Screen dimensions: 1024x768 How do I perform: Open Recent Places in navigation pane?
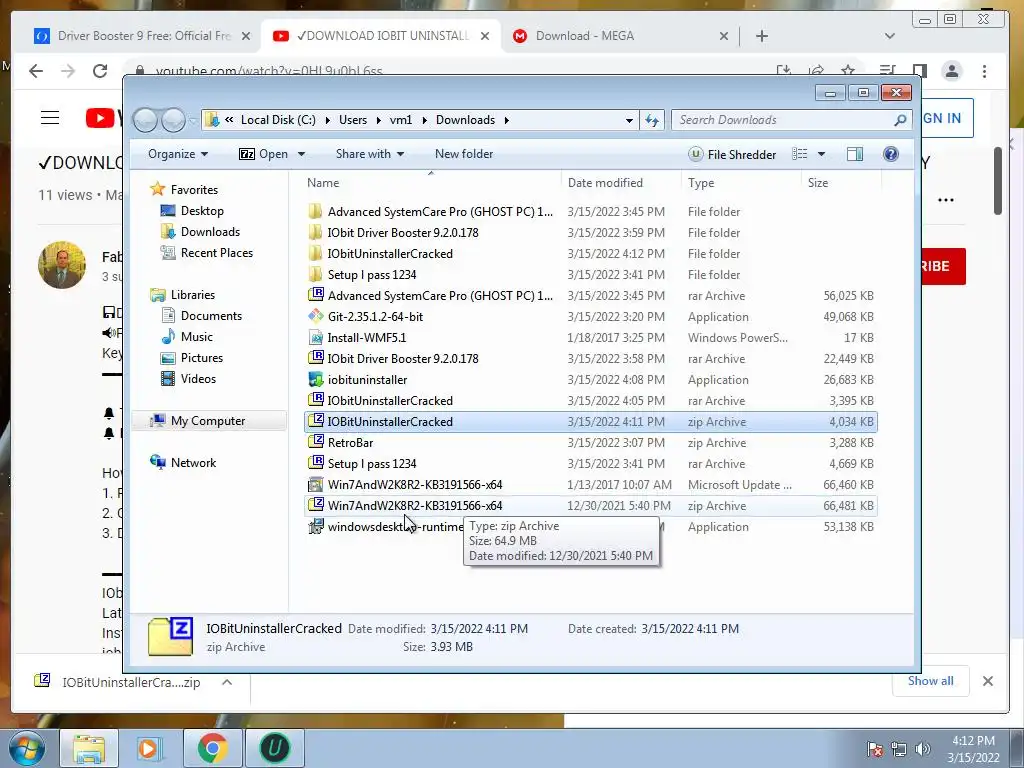click(x=216, y=253)
